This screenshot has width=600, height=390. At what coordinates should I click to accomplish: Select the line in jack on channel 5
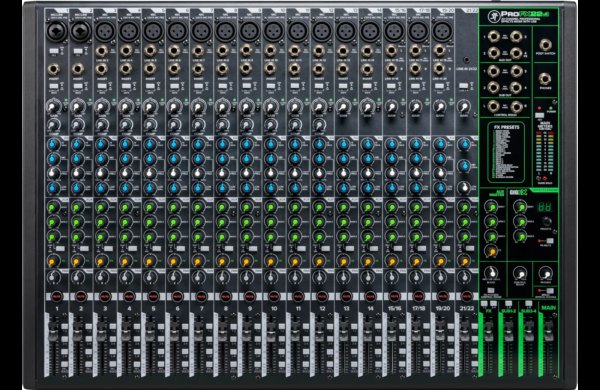click(150, 51)
